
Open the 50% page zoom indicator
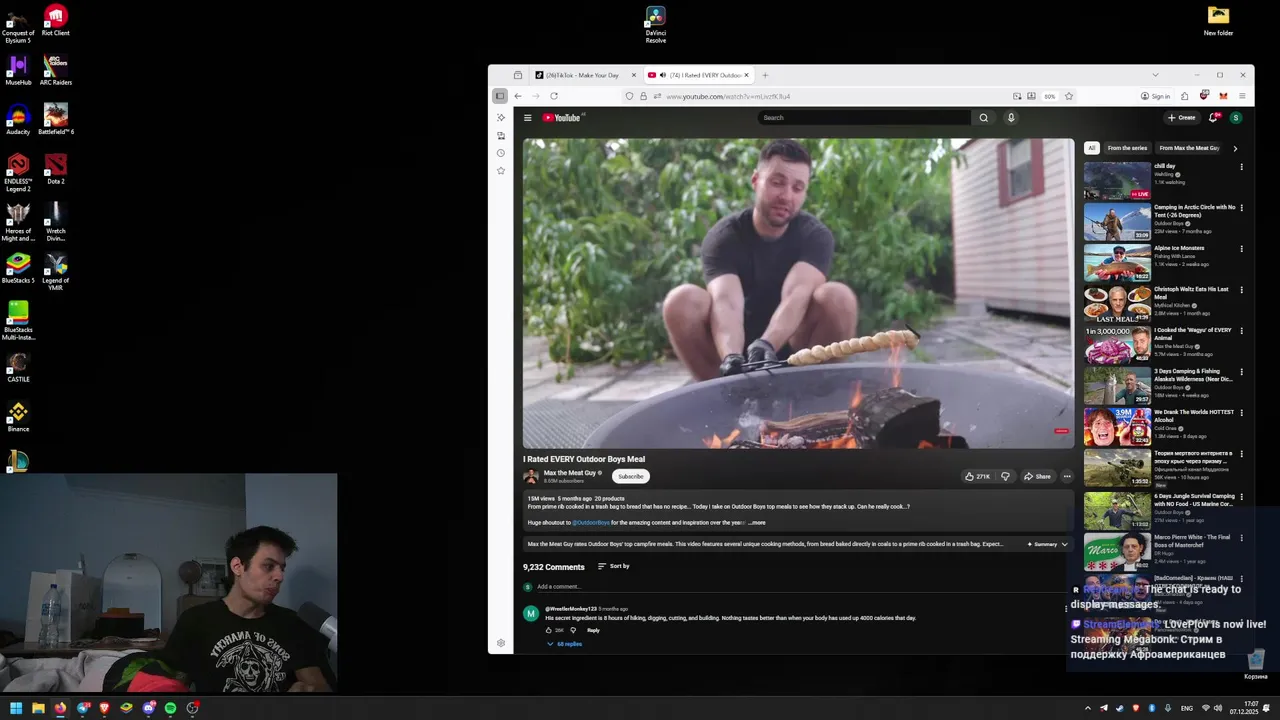(x=1049, y=96)
